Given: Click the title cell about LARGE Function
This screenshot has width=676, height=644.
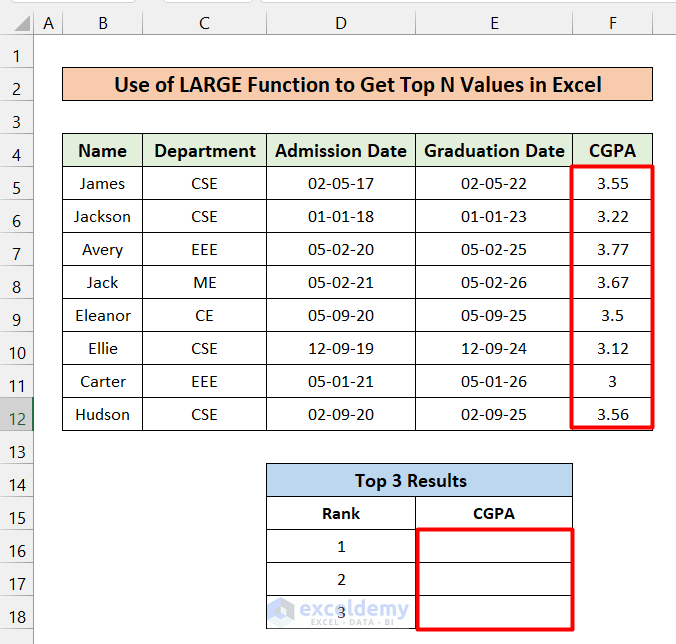Looking at the screenshot, I should click(x=357, y=84).
